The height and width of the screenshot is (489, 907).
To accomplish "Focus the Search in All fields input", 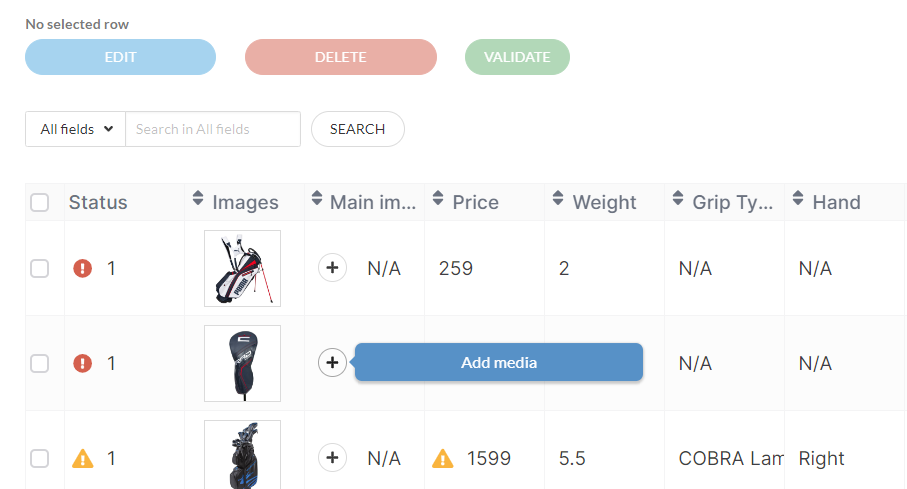I will click(213, 129).
